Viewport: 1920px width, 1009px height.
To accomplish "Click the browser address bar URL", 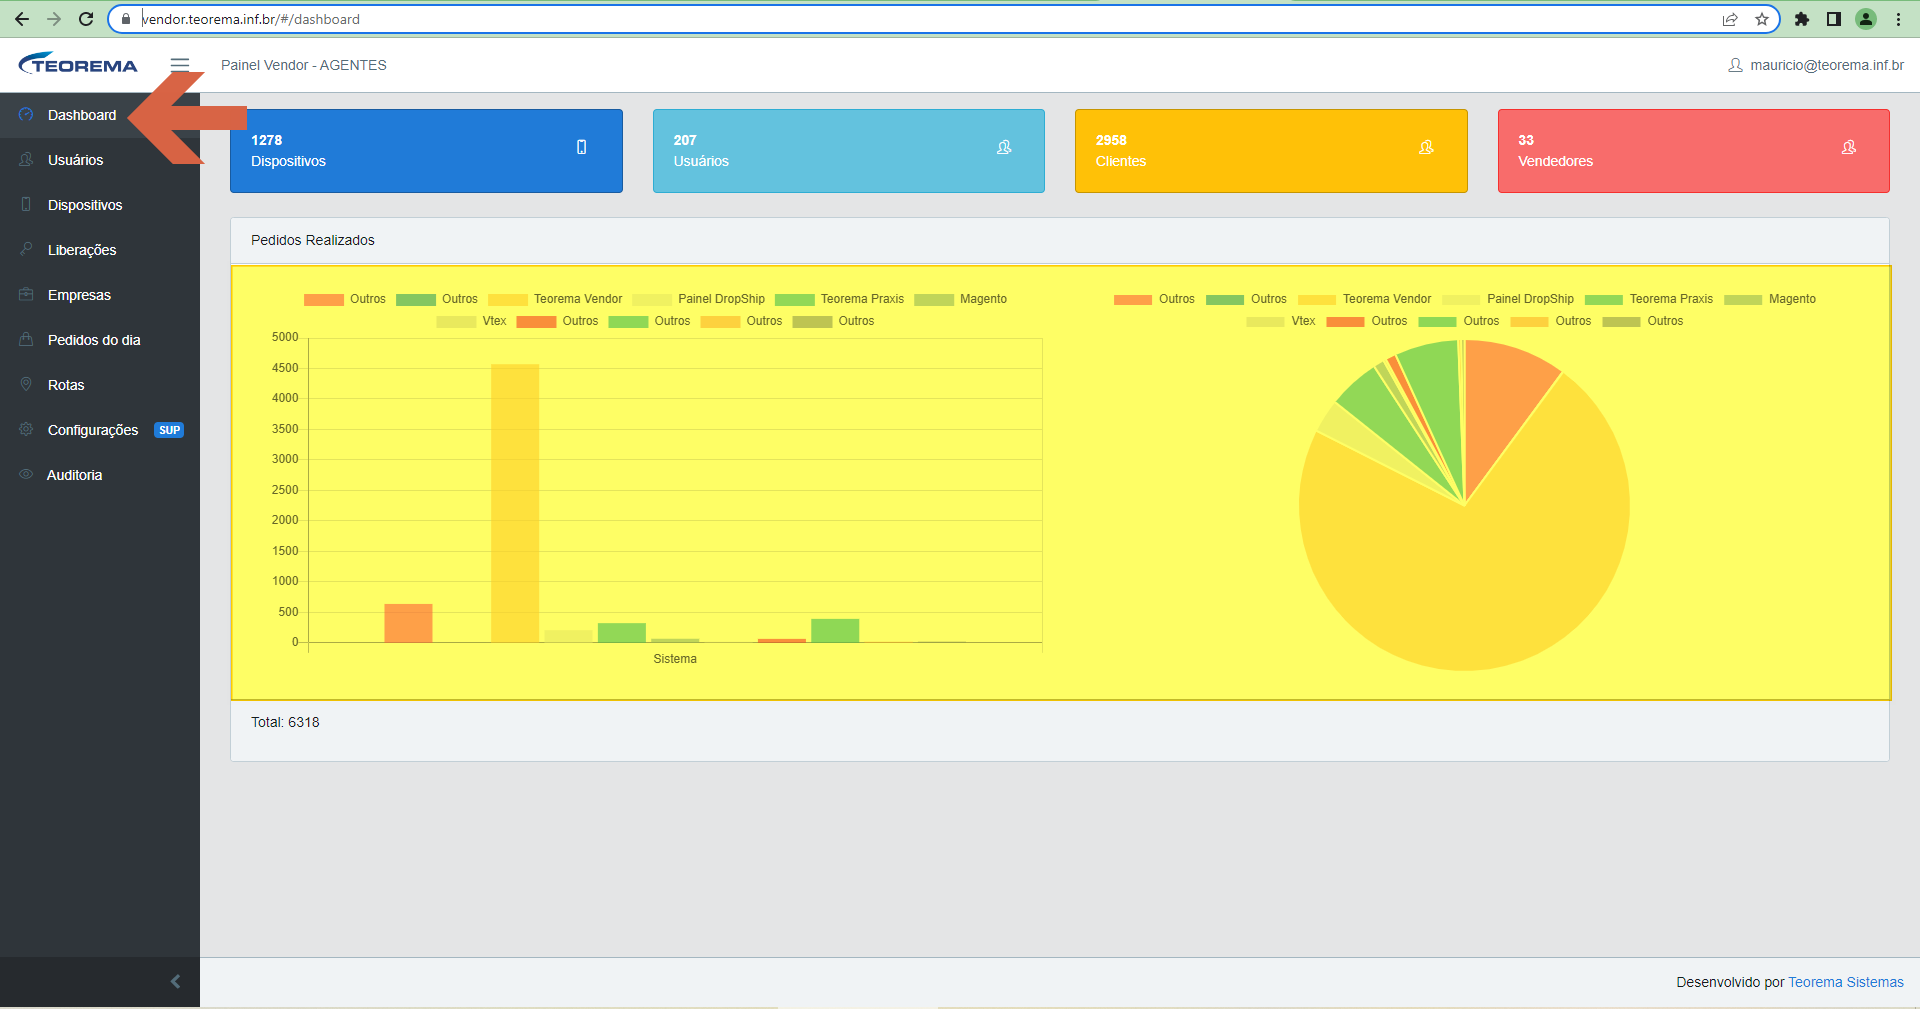I will tap(250, 19).
